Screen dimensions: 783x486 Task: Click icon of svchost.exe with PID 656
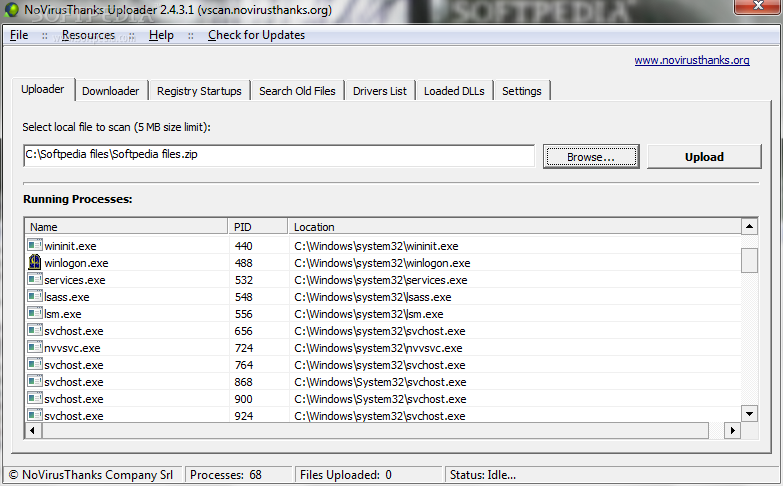[34, 330]
